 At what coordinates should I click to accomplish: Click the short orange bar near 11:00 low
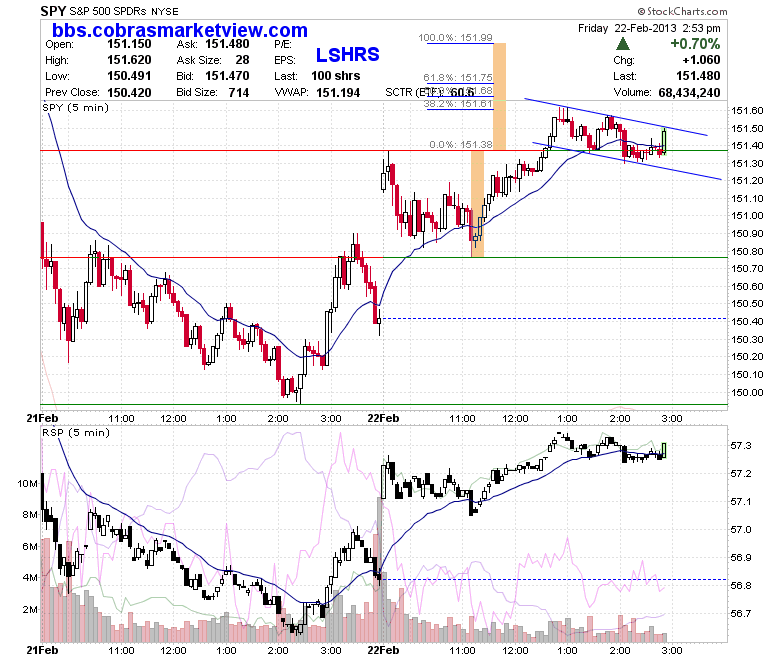(477, 204)
